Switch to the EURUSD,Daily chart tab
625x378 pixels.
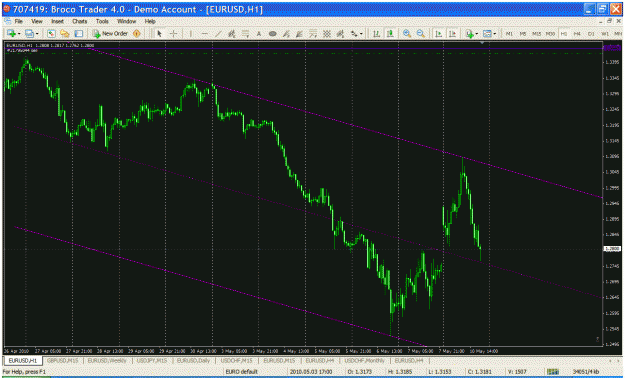pyautogui.click(x=193, y=360)
